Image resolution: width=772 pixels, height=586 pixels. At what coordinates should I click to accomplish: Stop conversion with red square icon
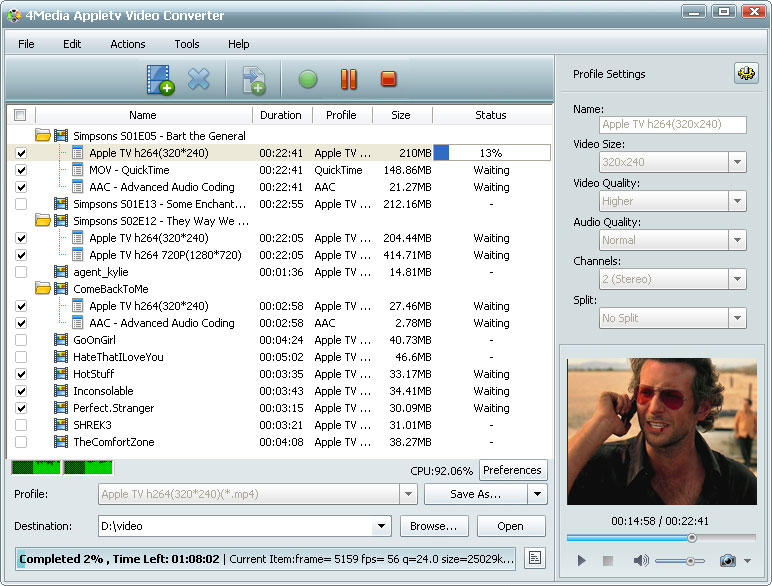[388, 79]
